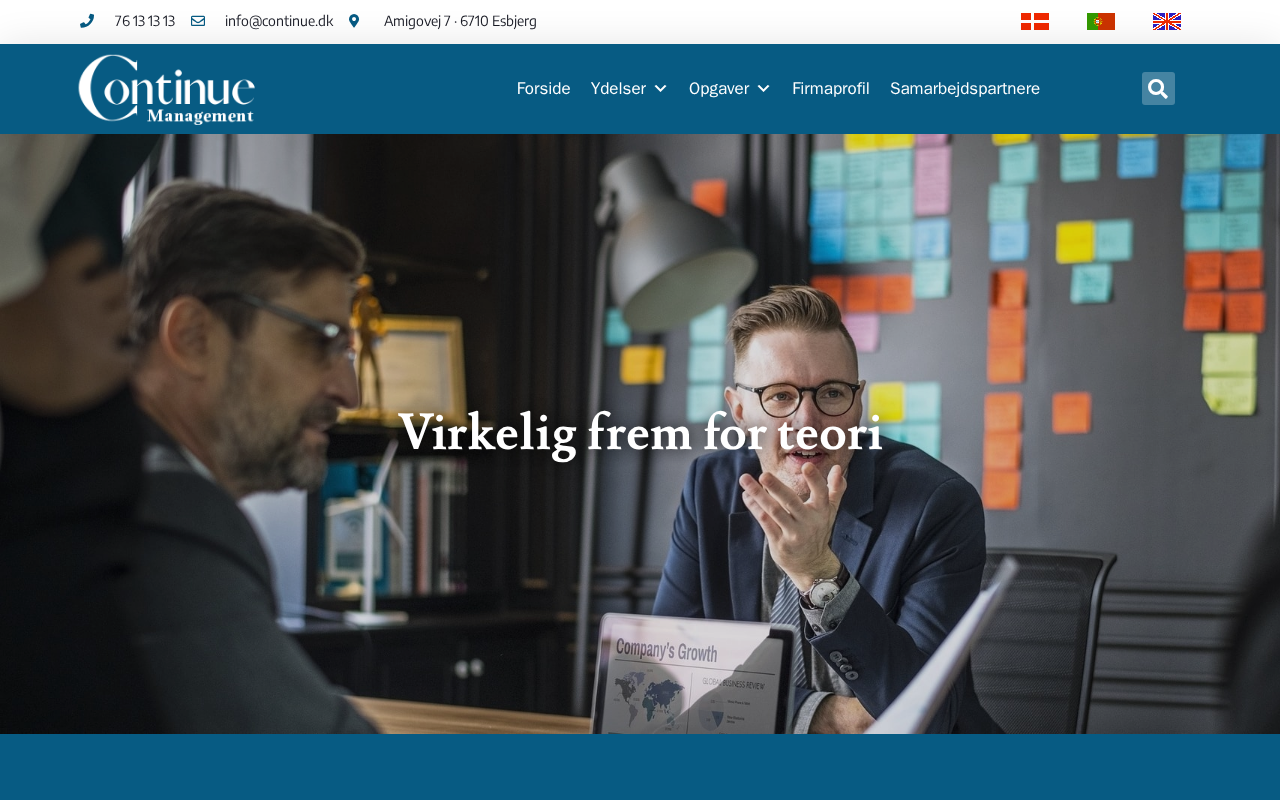Click the envelope email icon
The width and height of the screenshot is (1280, 800).
(x=198, y=21)
